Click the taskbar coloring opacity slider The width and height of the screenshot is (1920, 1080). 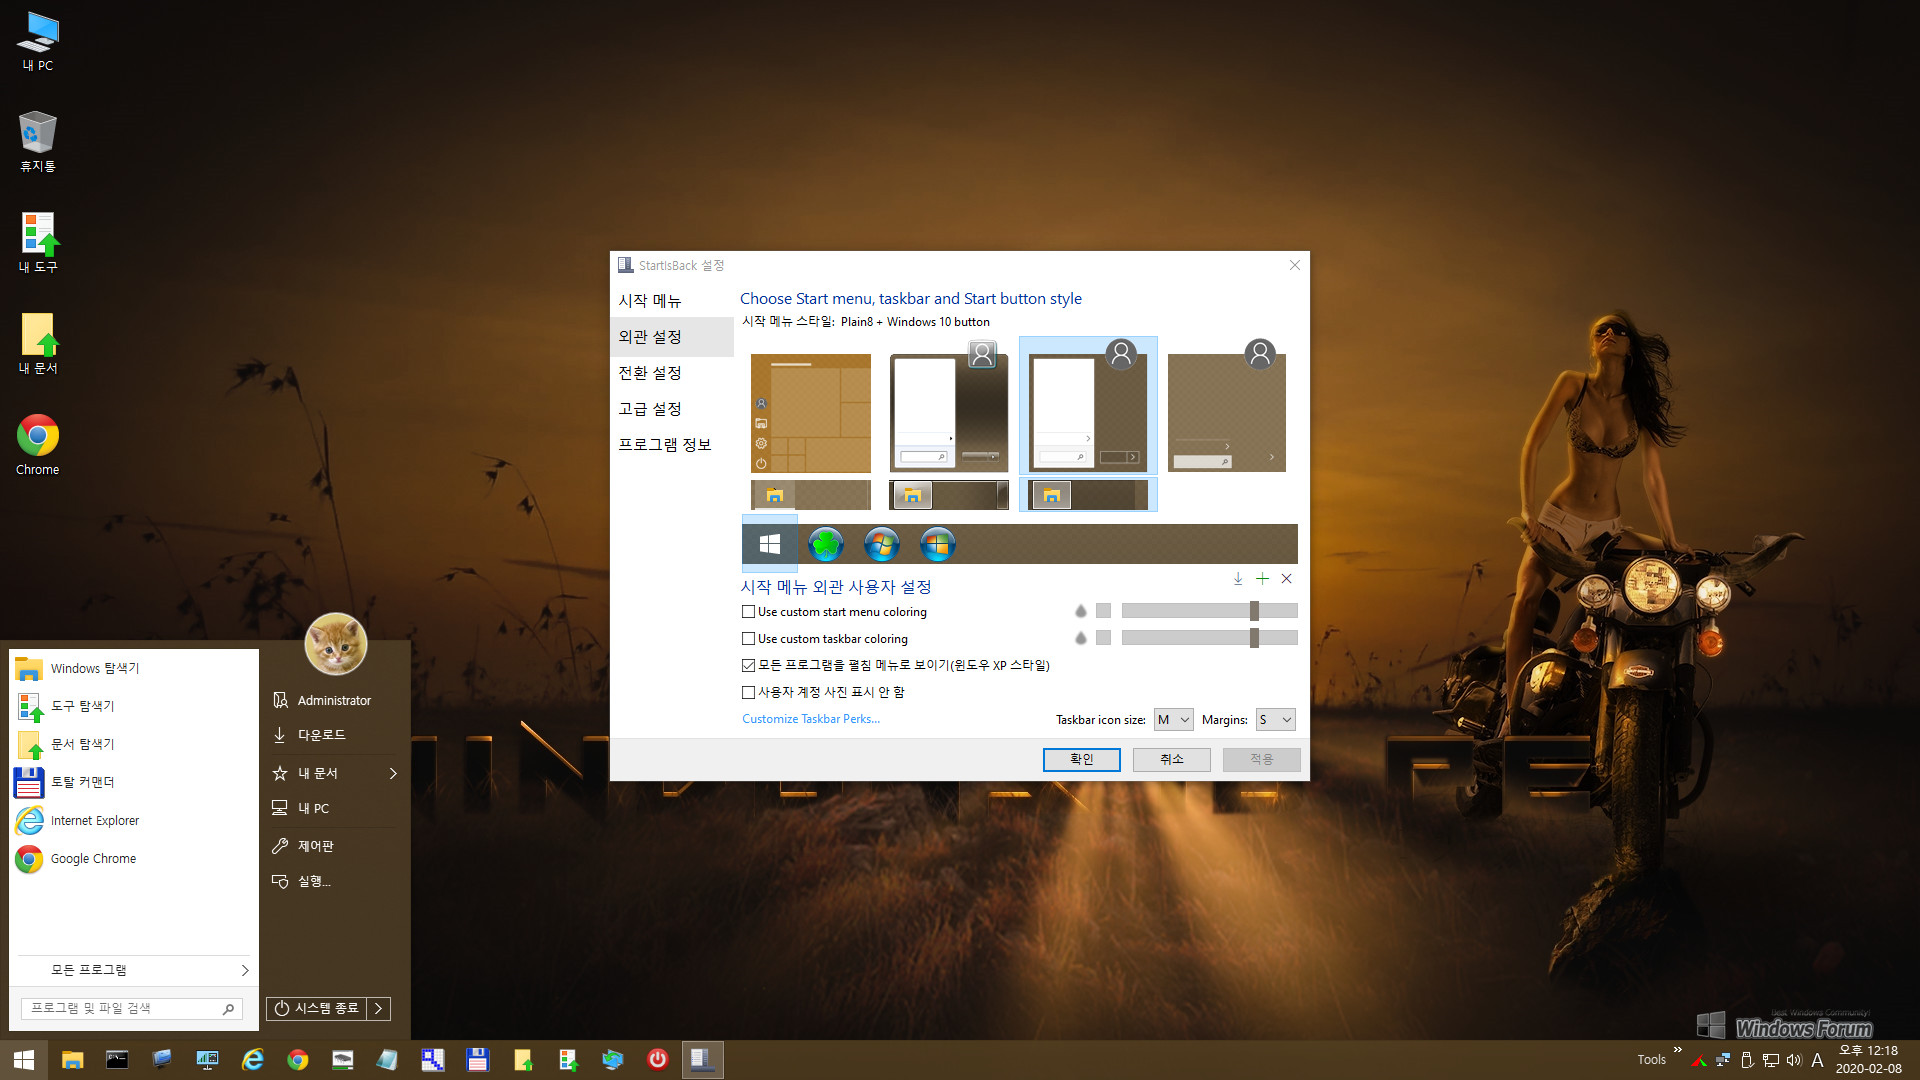tap(1209, 638)
